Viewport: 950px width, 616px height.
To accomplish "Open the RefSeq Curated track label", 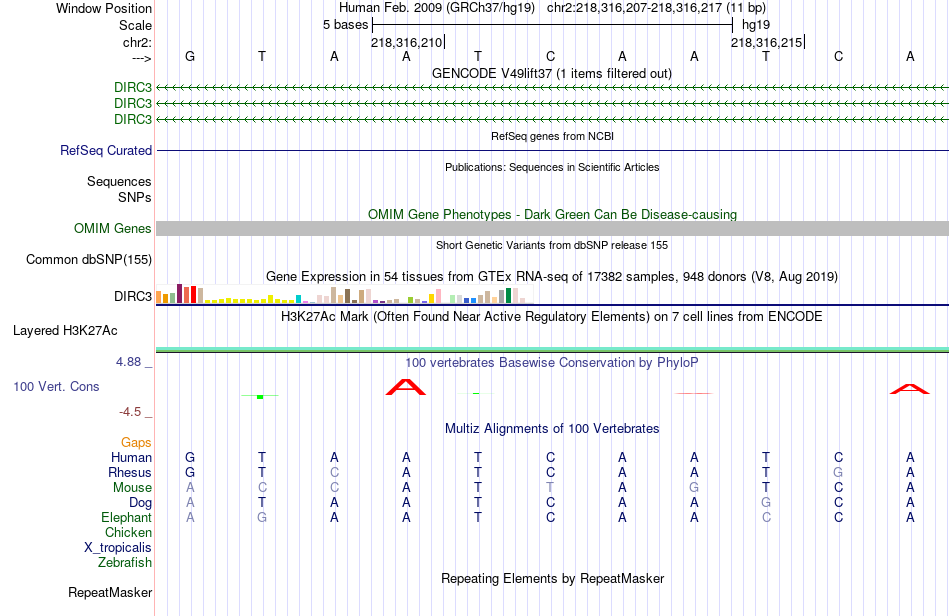I will tap(106, 150).
